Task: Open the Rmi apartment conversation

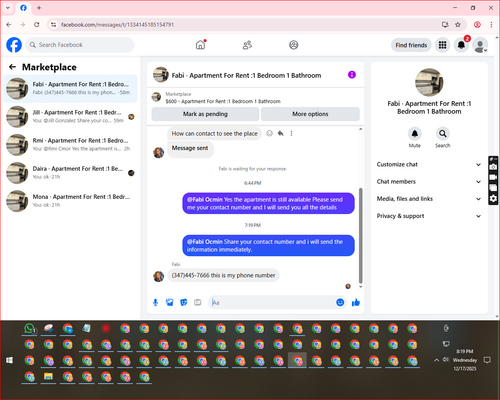Action: [x=70, y=144]
